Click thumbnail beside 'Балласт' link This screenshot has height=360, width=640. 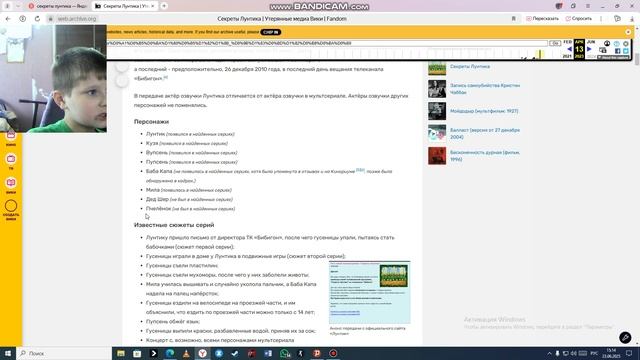pyautogui.click(x=437, y=133)
